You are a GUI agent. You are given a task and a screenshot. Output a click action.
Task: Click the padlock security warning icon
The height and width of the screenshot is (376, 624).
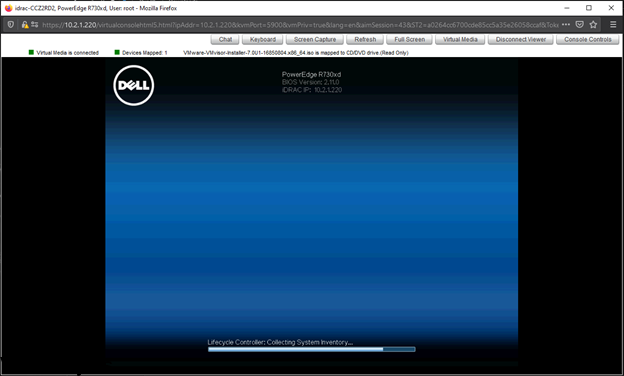pyautogui.click(x=25, y=25)
